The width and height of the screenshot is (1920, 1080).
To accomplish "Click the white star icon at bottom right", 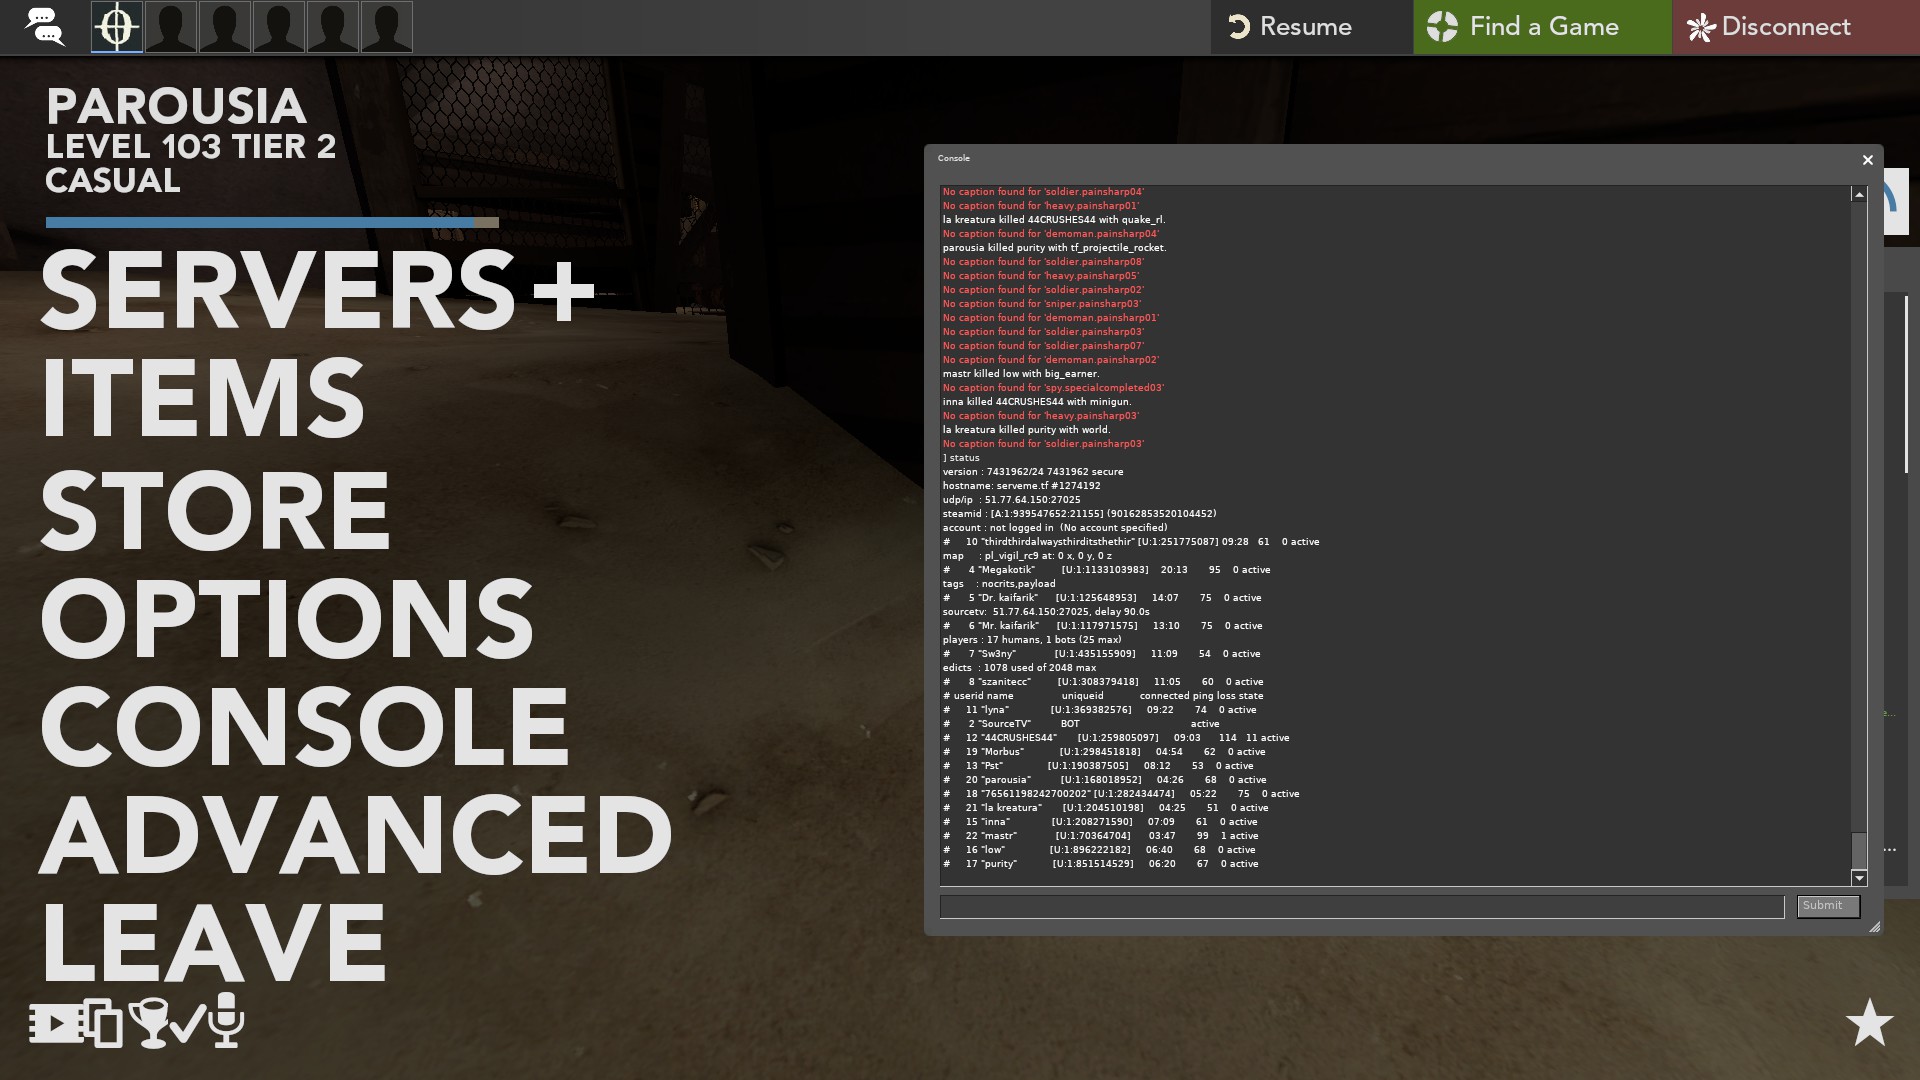I will click(1868, 1023).
